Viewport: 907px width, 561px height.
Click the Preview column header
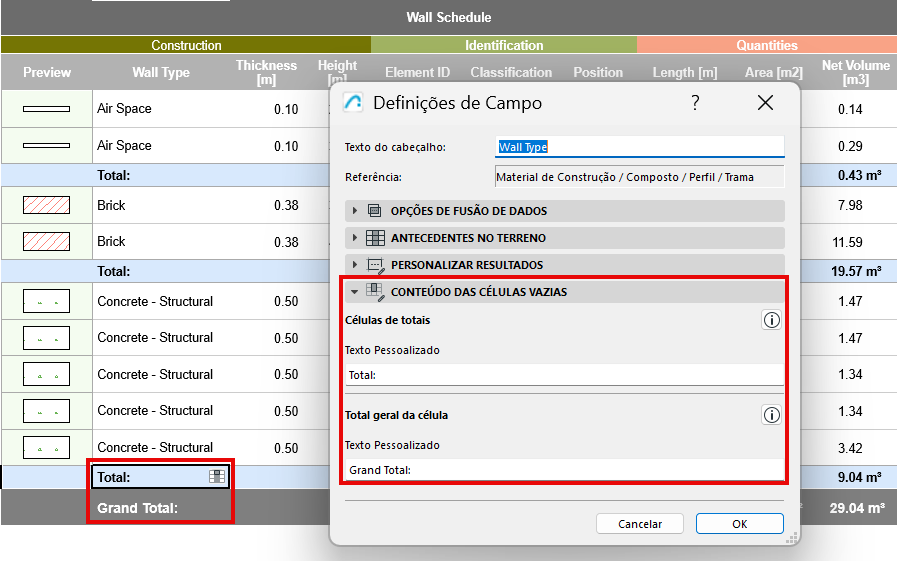47,72
